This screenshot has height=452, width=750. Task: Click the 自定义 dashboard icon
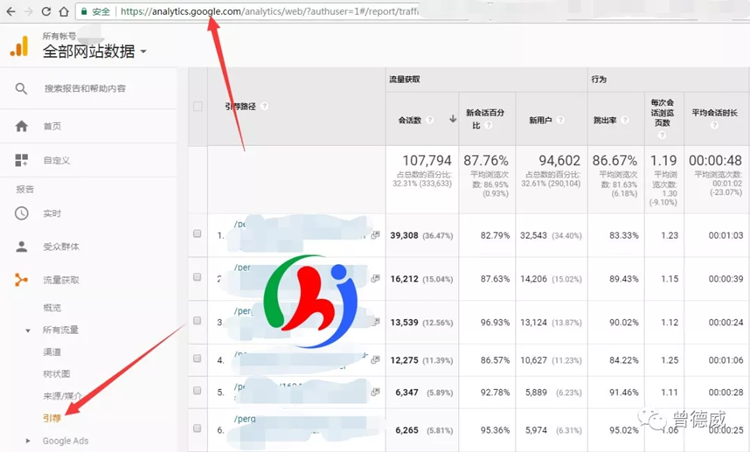[22, 160]
